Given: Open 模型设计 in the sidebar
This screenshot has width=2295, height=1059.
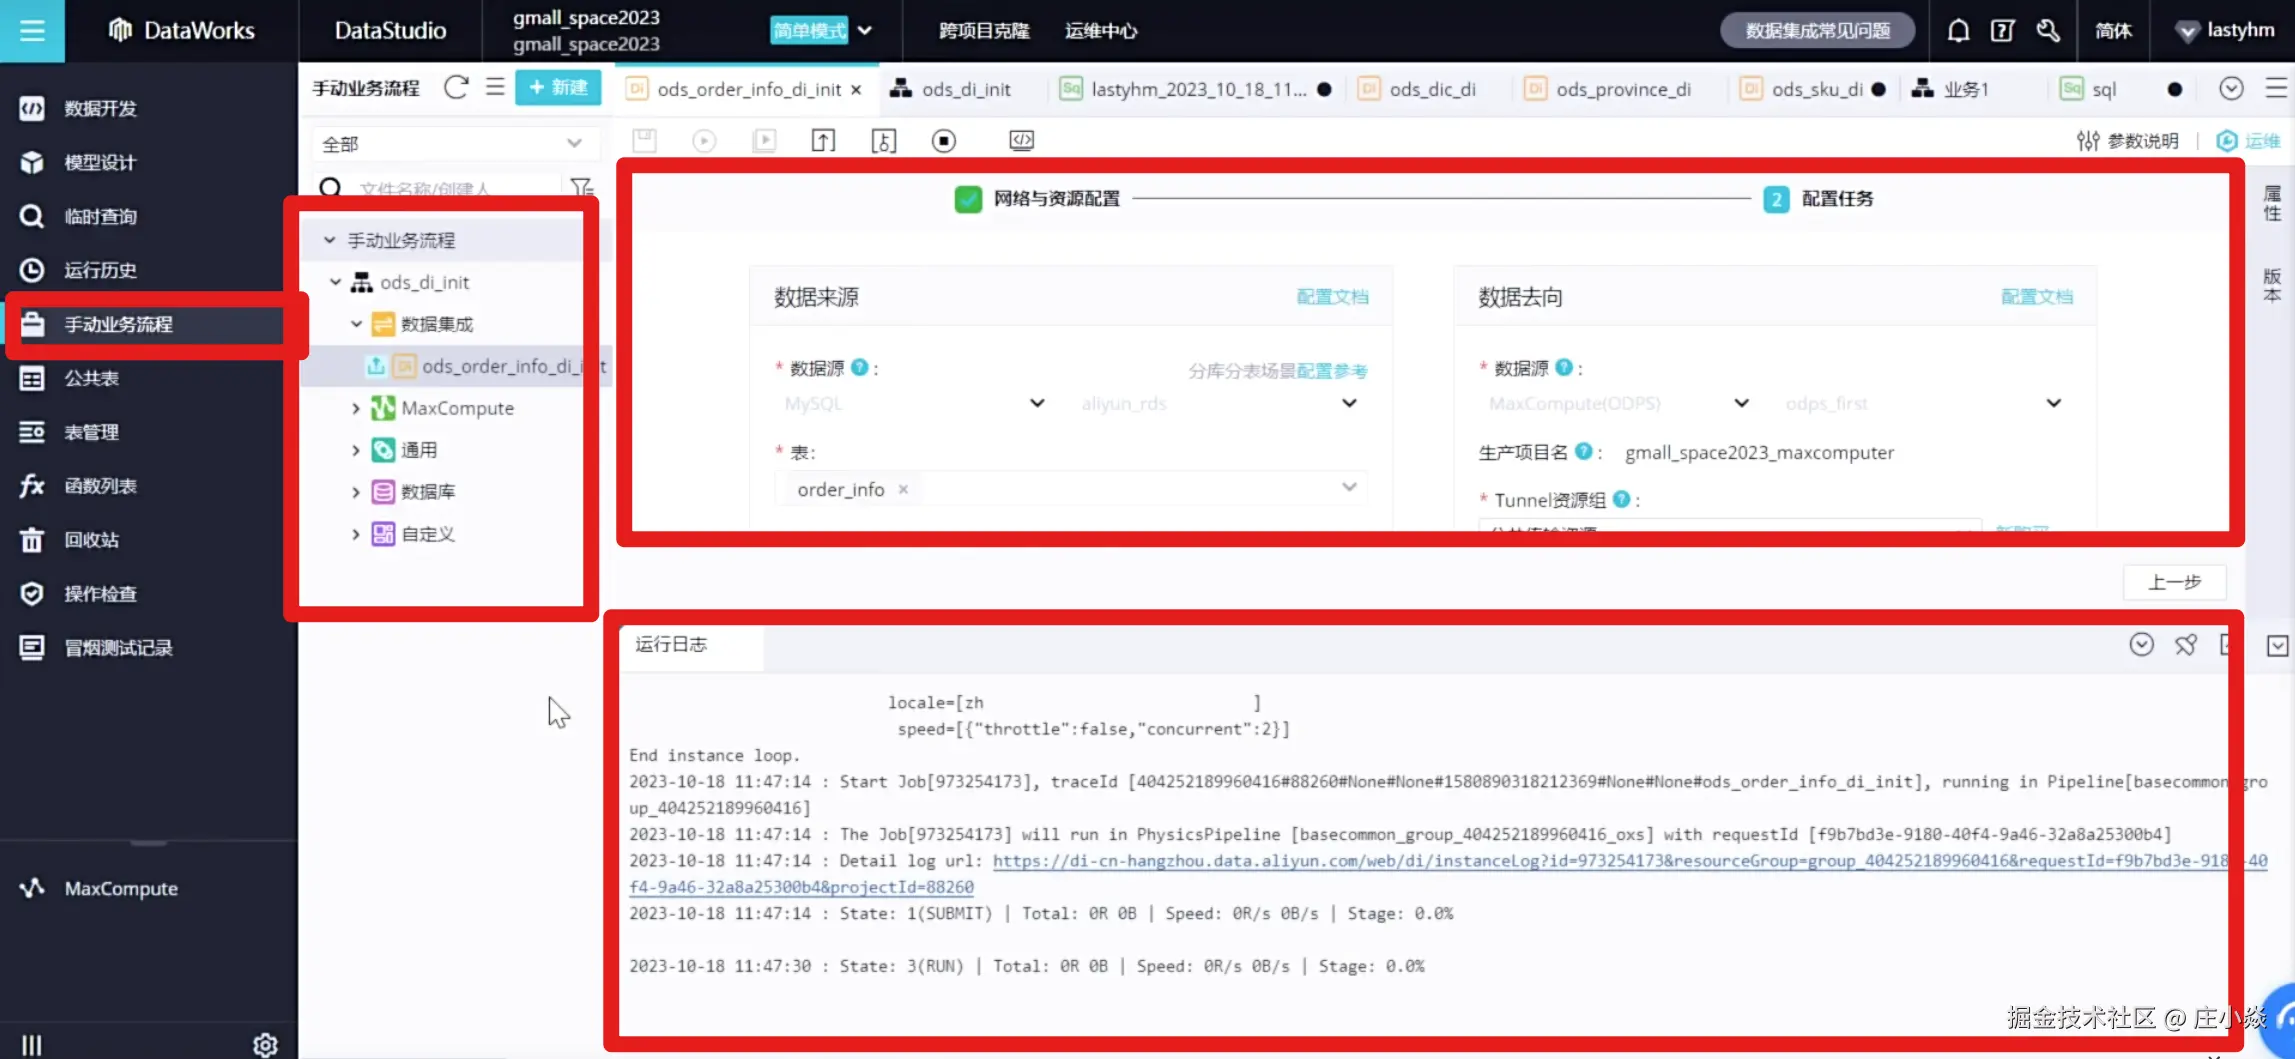Looking at the screenshot, I should coord(100,162).
